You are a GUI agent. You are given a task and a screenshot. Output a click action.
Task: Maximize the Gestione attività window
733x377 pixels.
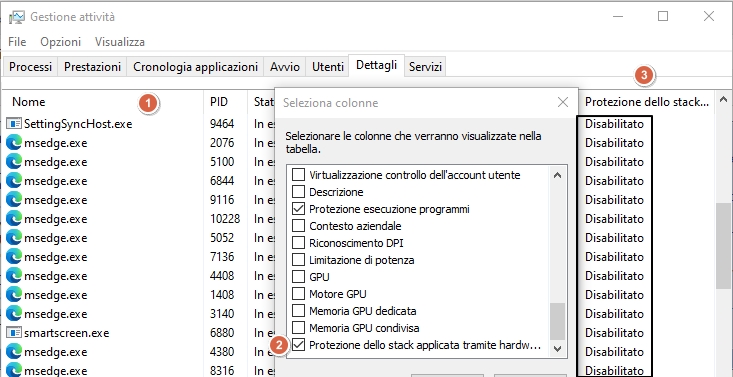pos(662,16)
